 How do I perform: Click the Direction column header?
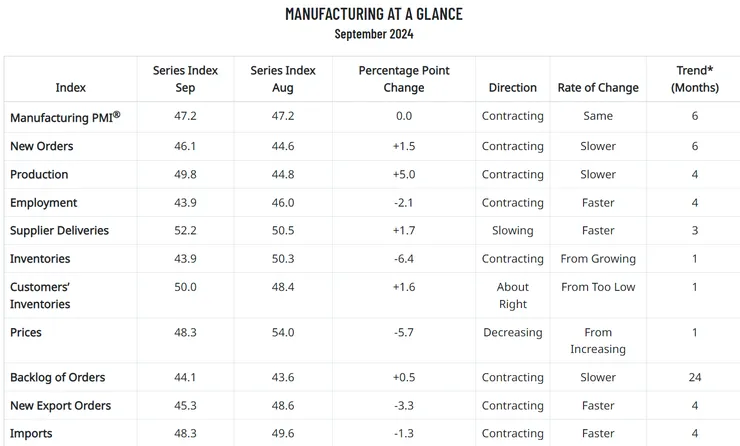(x=513, y=87)
